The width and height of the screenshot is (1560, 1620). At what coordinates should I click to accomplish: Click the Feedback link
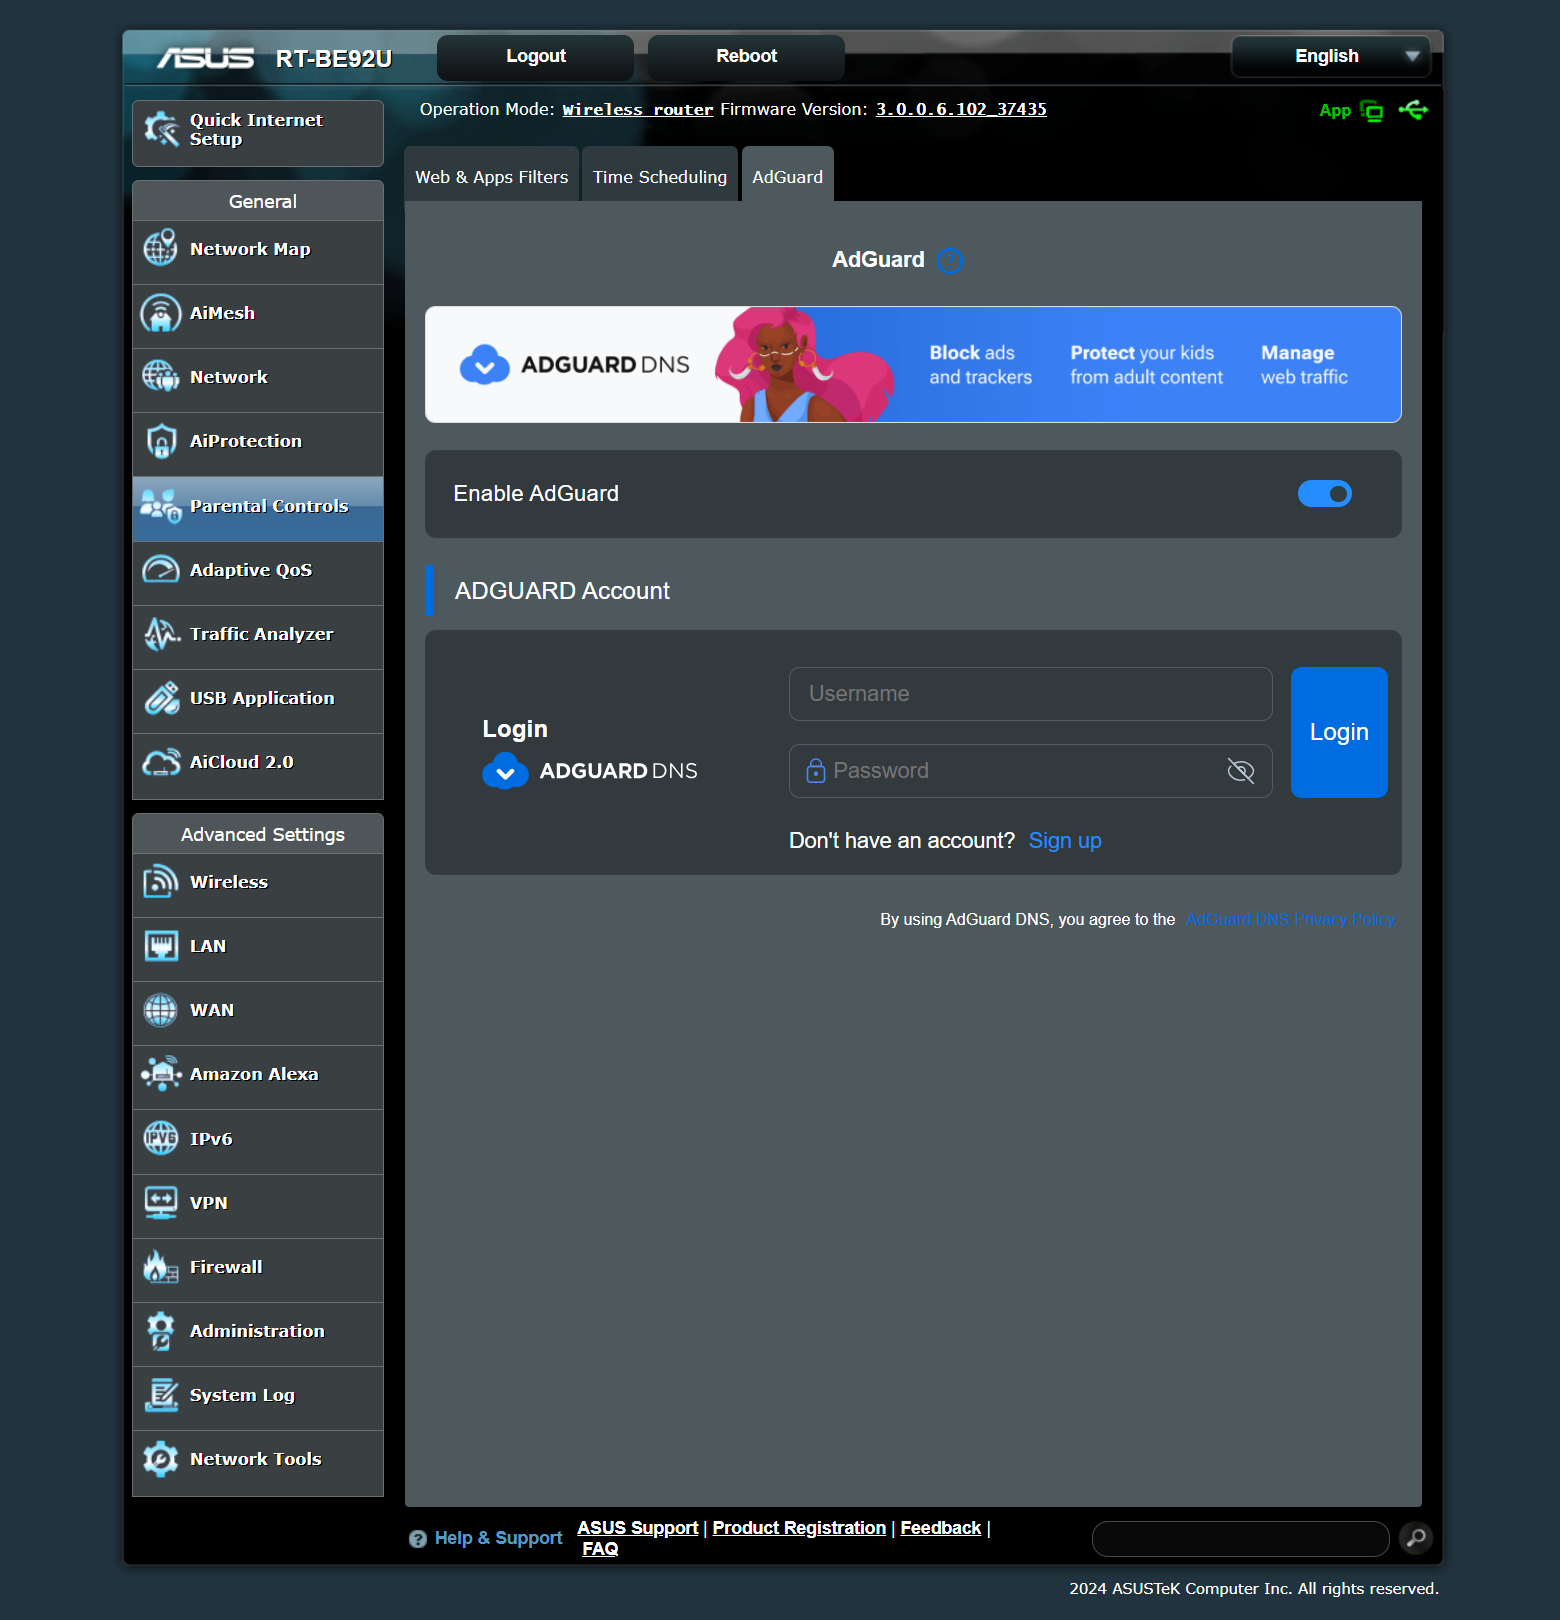coord(941,1528)
